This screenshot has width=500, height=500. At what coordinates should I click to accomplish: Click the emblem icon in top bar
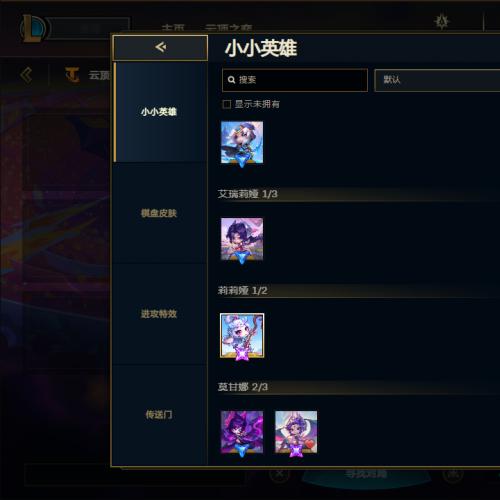[442, 22]
